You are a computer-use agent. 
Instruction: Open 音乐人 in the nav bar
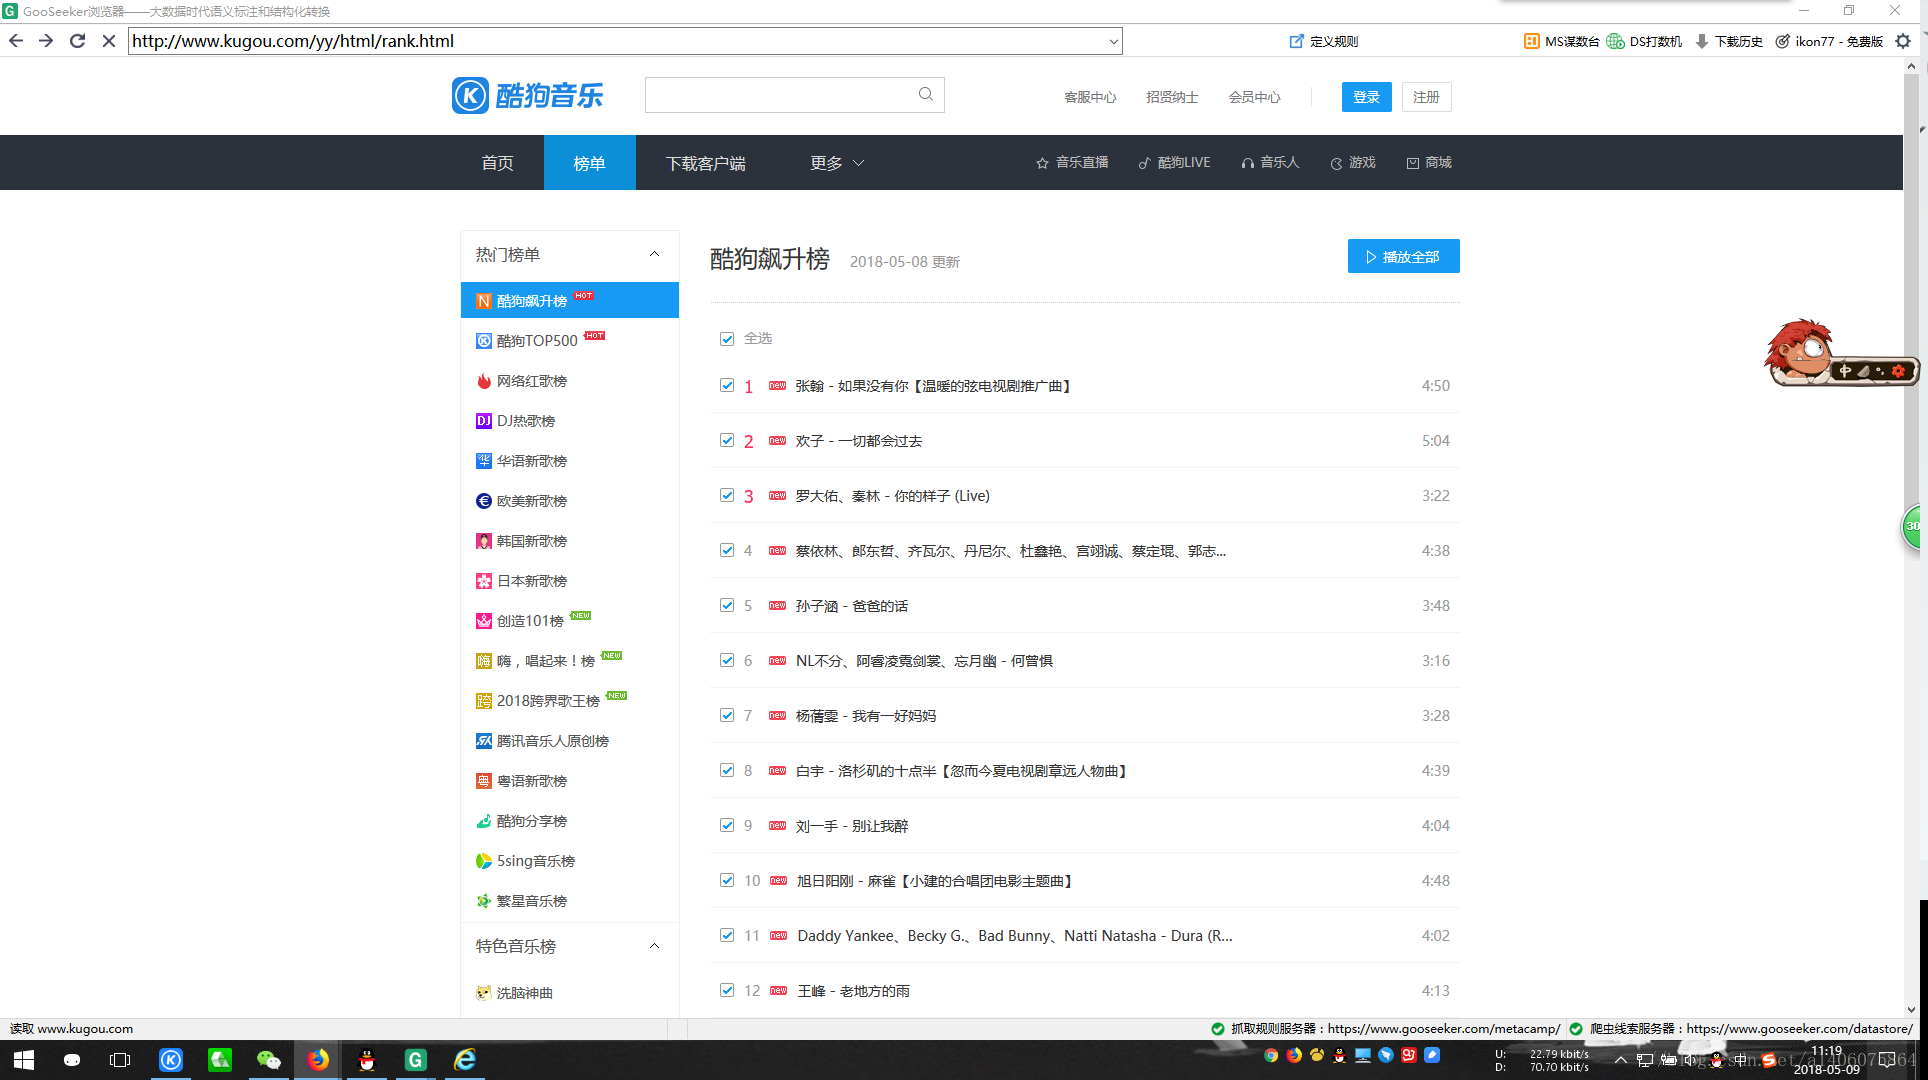(x=1270, y=162)
